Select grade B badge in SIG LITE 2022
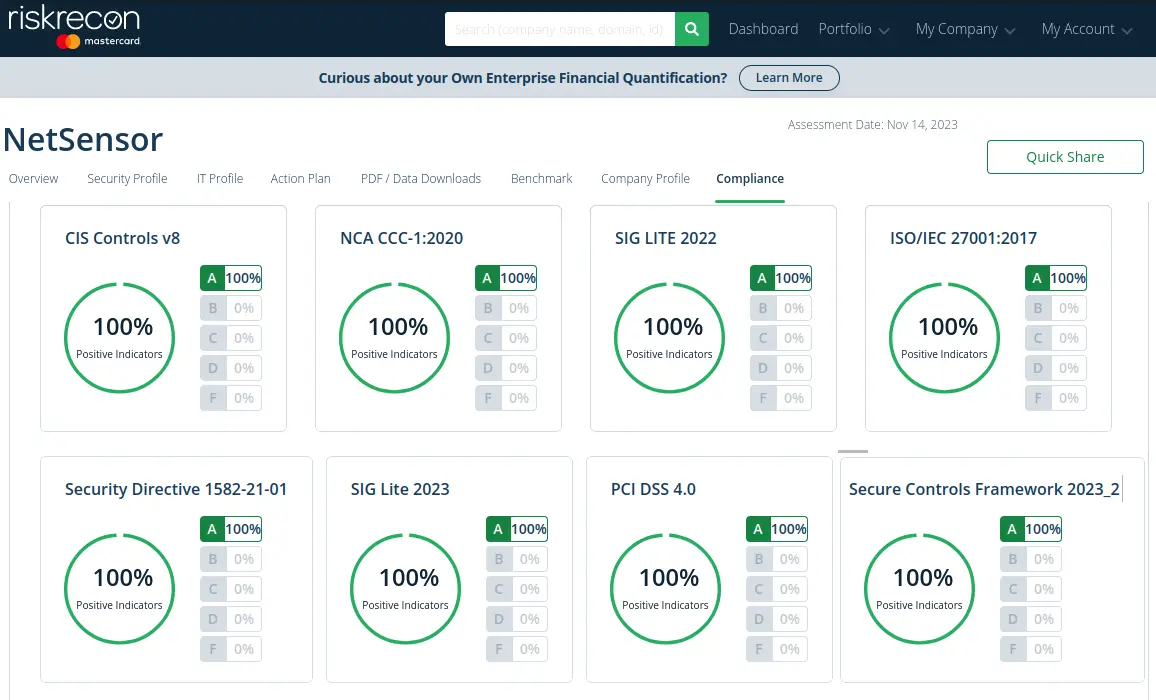Screen dimensions: 1156x700 click(x=781, y=308)
